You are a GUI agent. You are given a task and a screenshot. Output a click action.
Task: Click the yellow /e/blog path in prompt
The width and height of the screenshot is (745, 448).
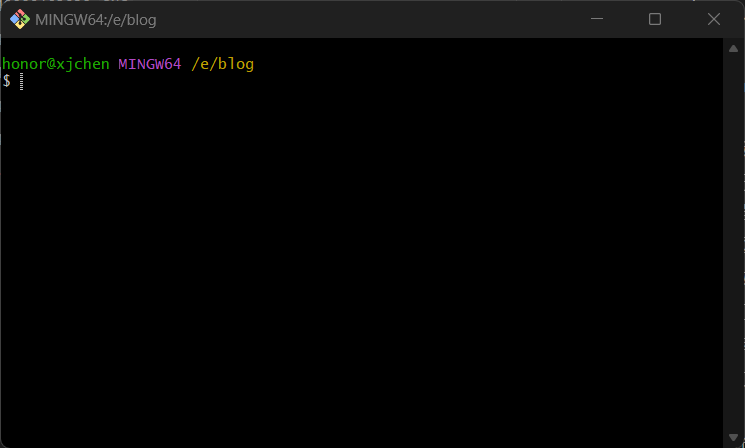click(x=222, y=64)
